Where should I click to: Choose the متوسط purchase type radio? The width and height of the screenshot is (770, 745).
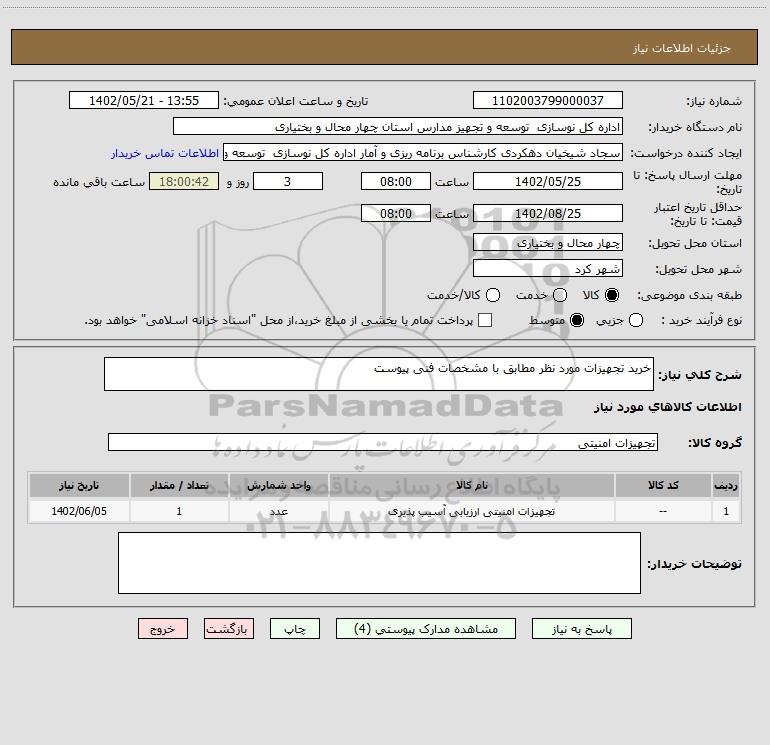click(x=577, y=320)
